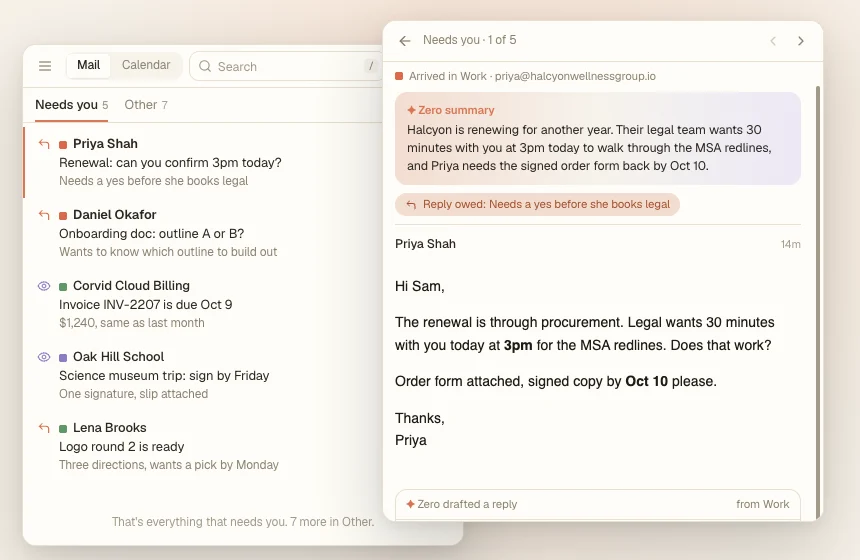Click the purple label square beside Oak Hill School
This screenshot has width=860, height=560.
63,358
